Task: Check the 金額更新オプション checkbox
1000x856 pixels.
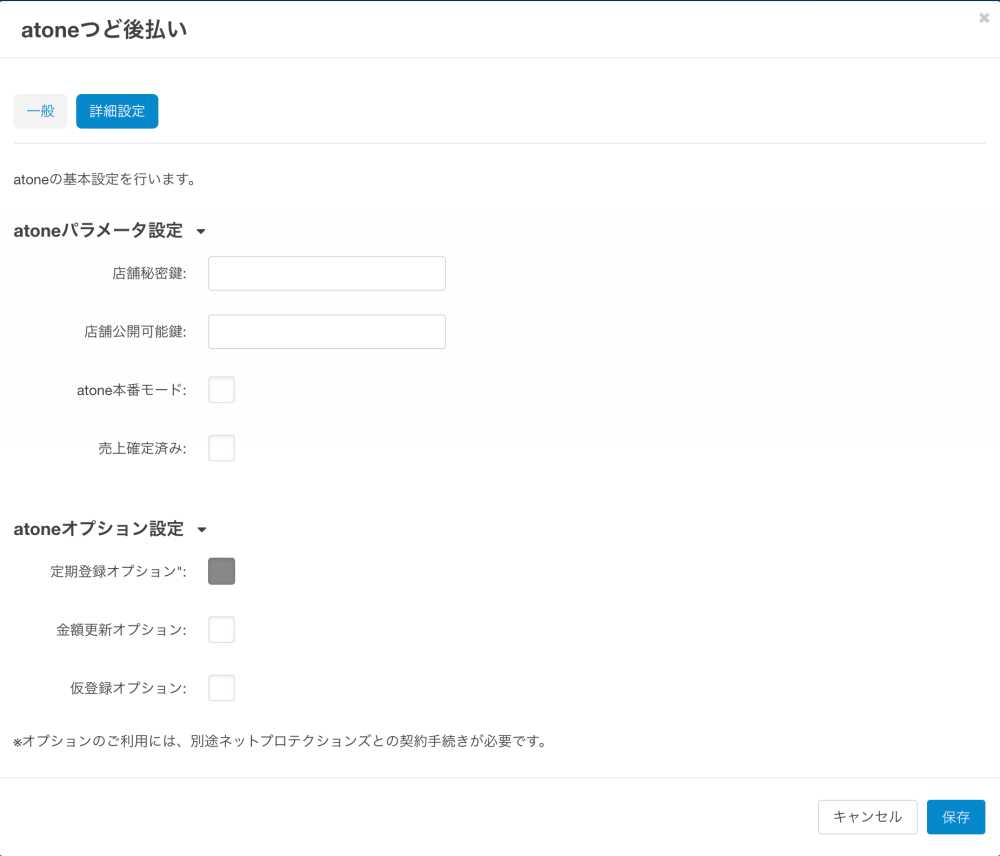Action: [221, 630]
